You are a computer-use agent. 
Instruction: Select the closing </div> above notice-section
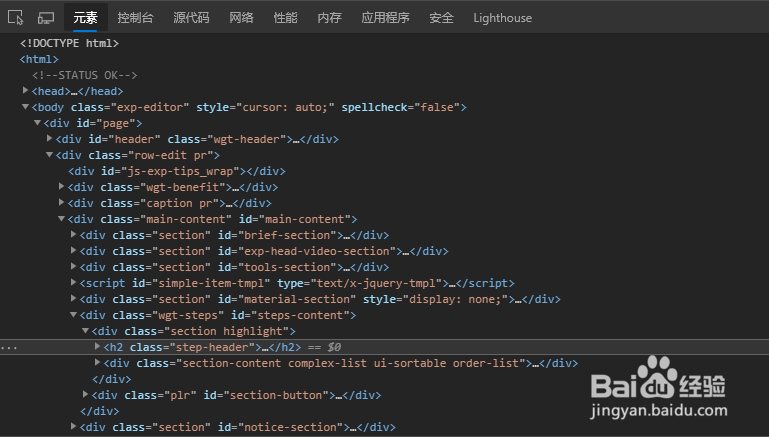(100, 411)
